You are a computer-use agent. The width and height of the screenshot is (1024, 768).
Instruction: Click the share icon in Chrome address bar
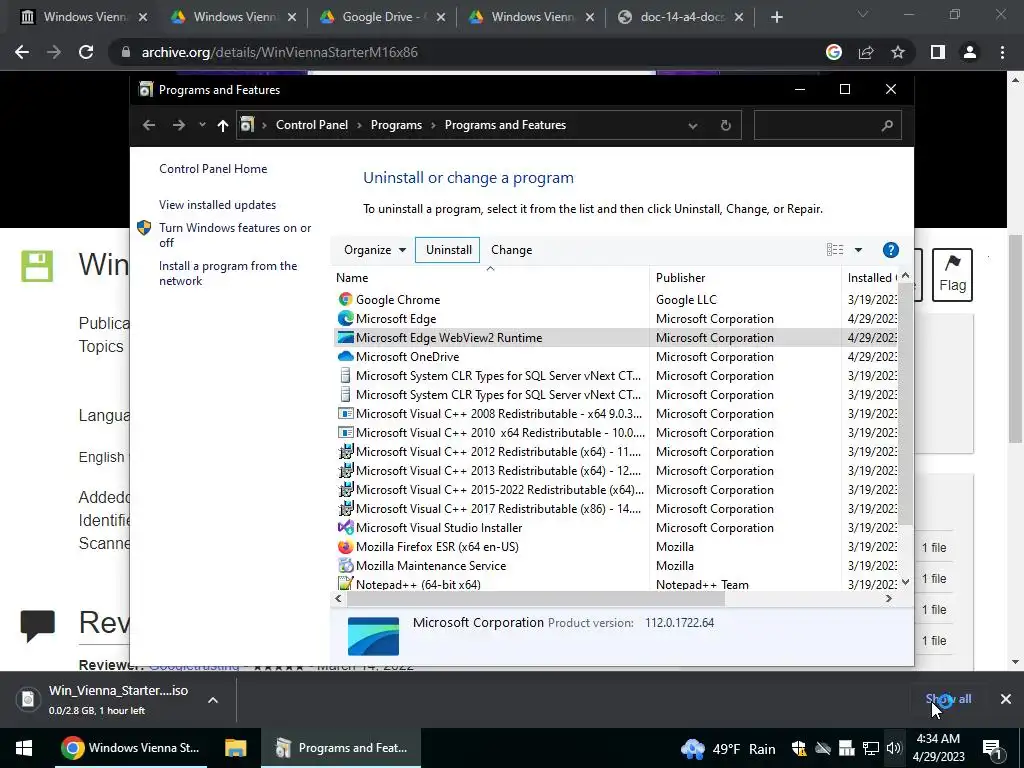pyautogui.click(x=866, y=52)
